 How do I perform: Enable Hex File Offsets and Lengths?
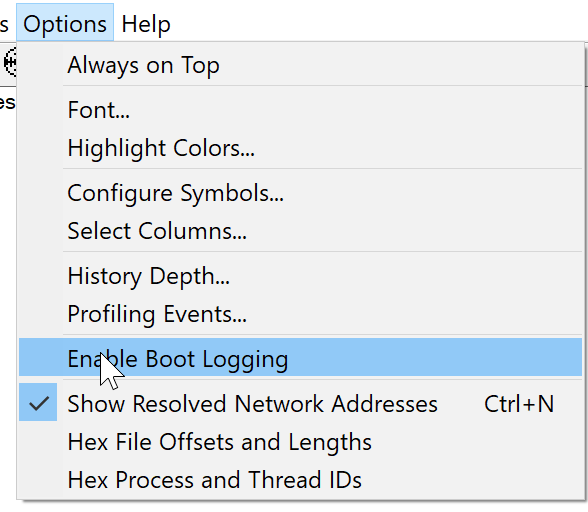(300, 441)
